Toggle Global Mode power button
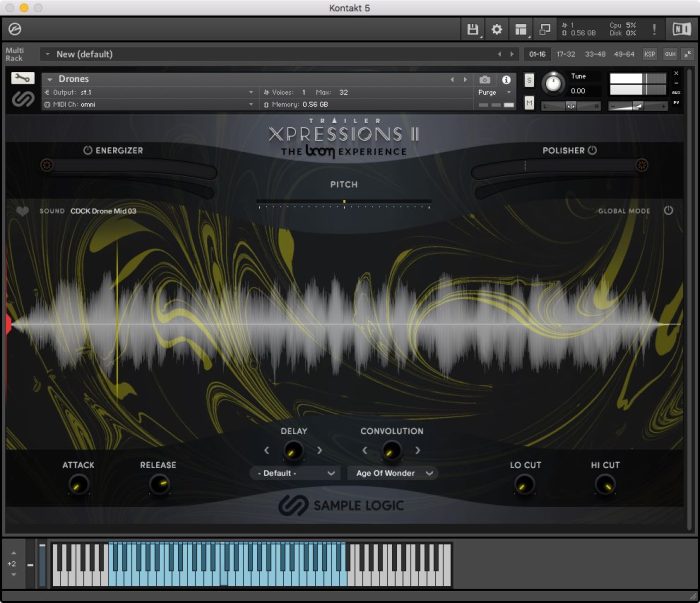 (x=668, y=210)
